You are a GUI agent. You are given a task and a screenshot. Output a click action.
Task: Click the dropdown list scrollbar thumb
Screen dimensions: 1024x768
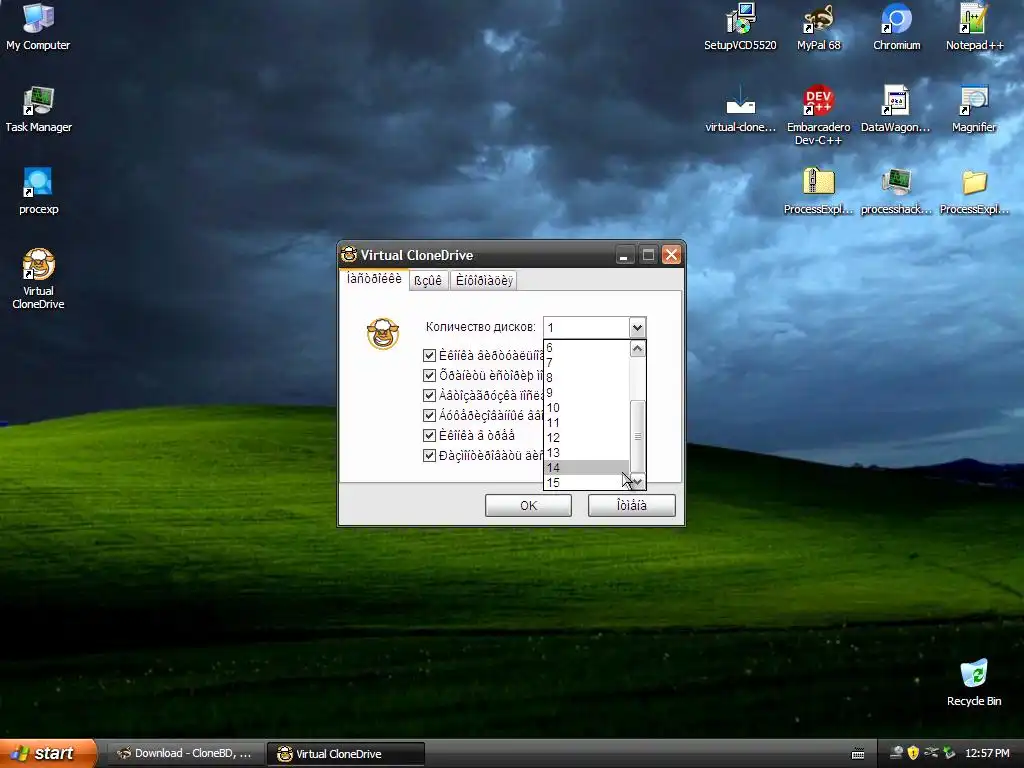pos(637,436)
